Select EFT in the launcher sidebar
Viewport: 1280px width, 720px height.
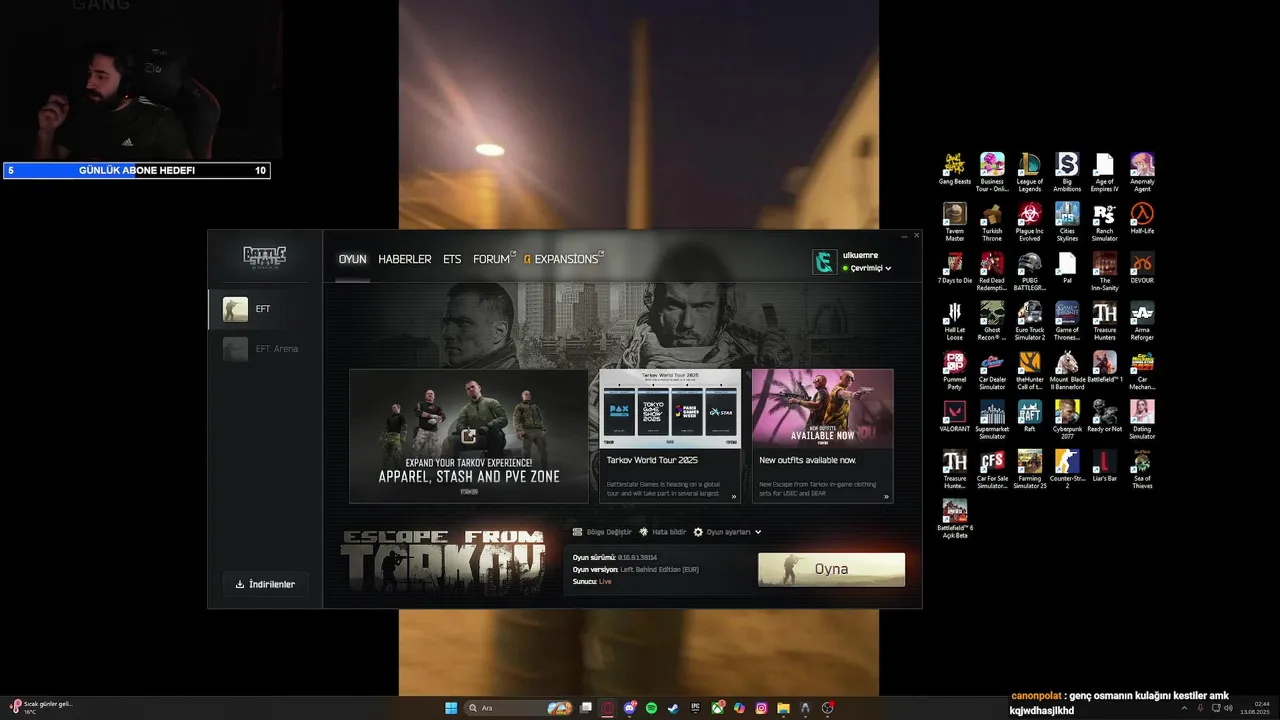click(x=265, y=309)
